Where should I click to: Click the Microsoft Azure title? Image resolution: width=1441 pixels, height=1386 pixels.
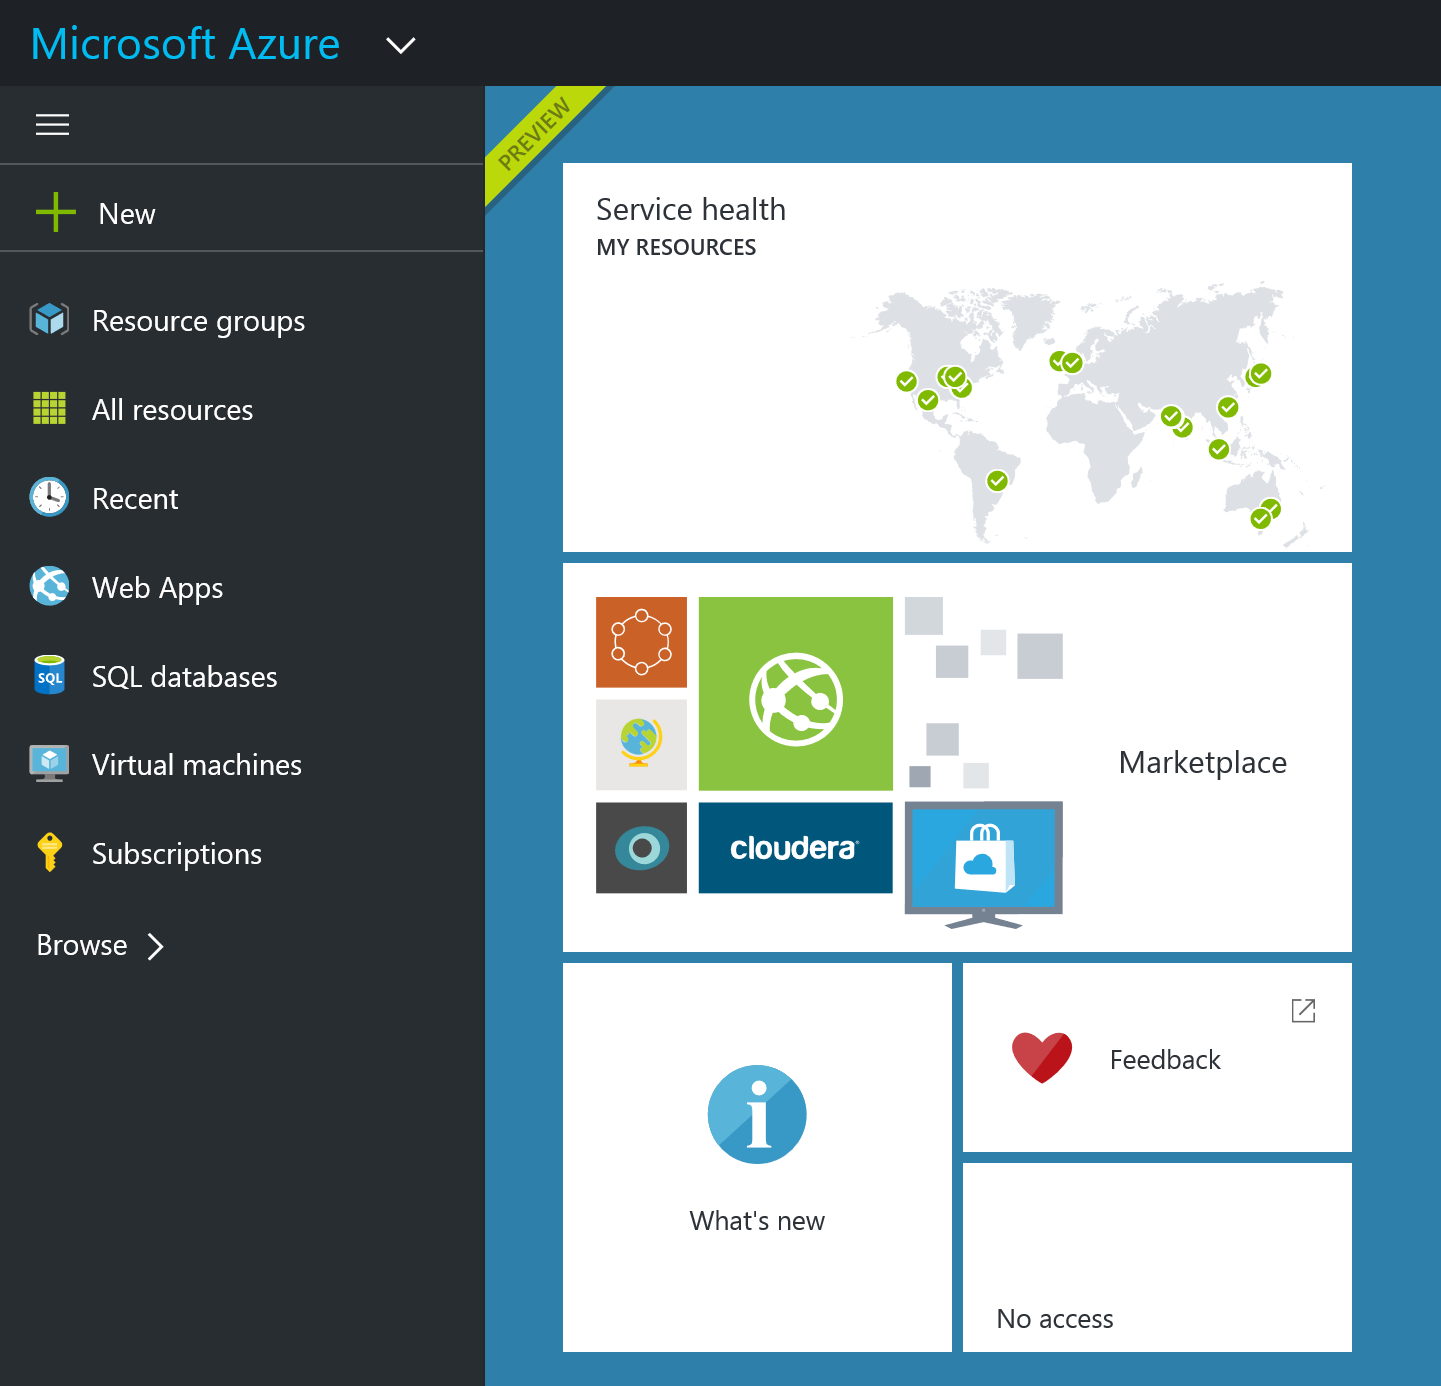(185, 44)
